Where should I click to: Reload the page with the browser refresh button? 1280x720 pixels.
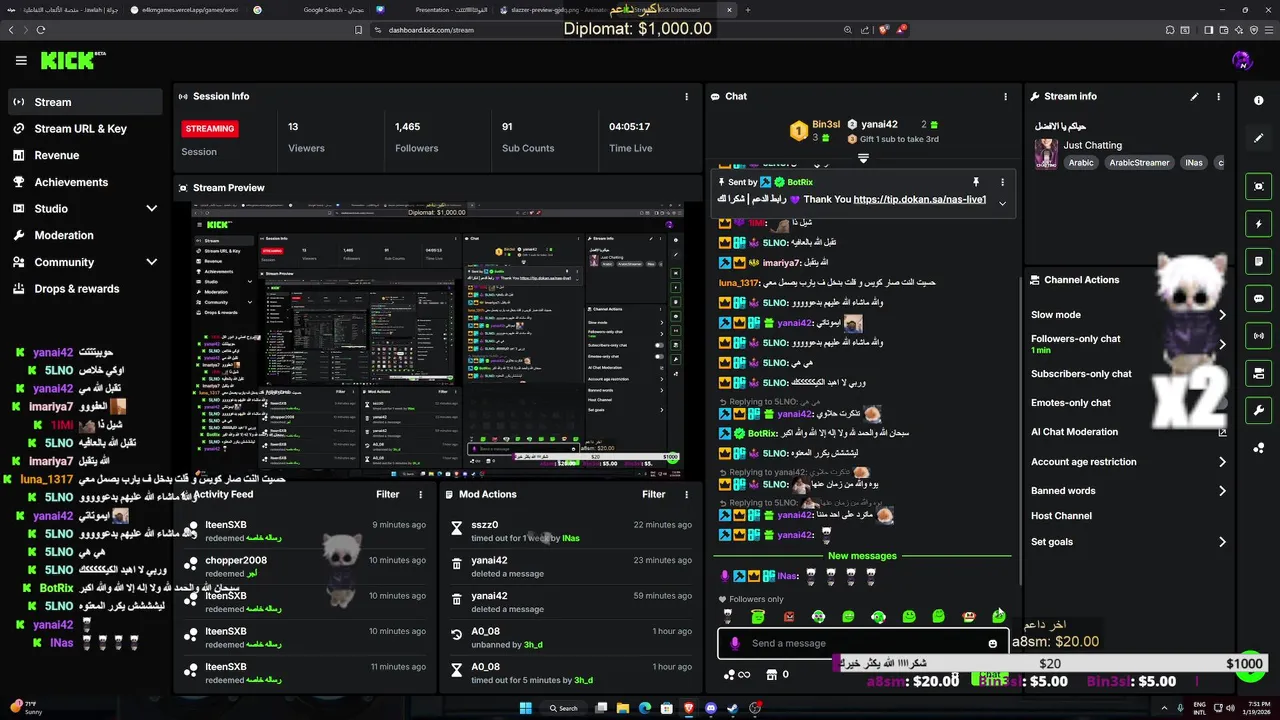coord(41,30)
